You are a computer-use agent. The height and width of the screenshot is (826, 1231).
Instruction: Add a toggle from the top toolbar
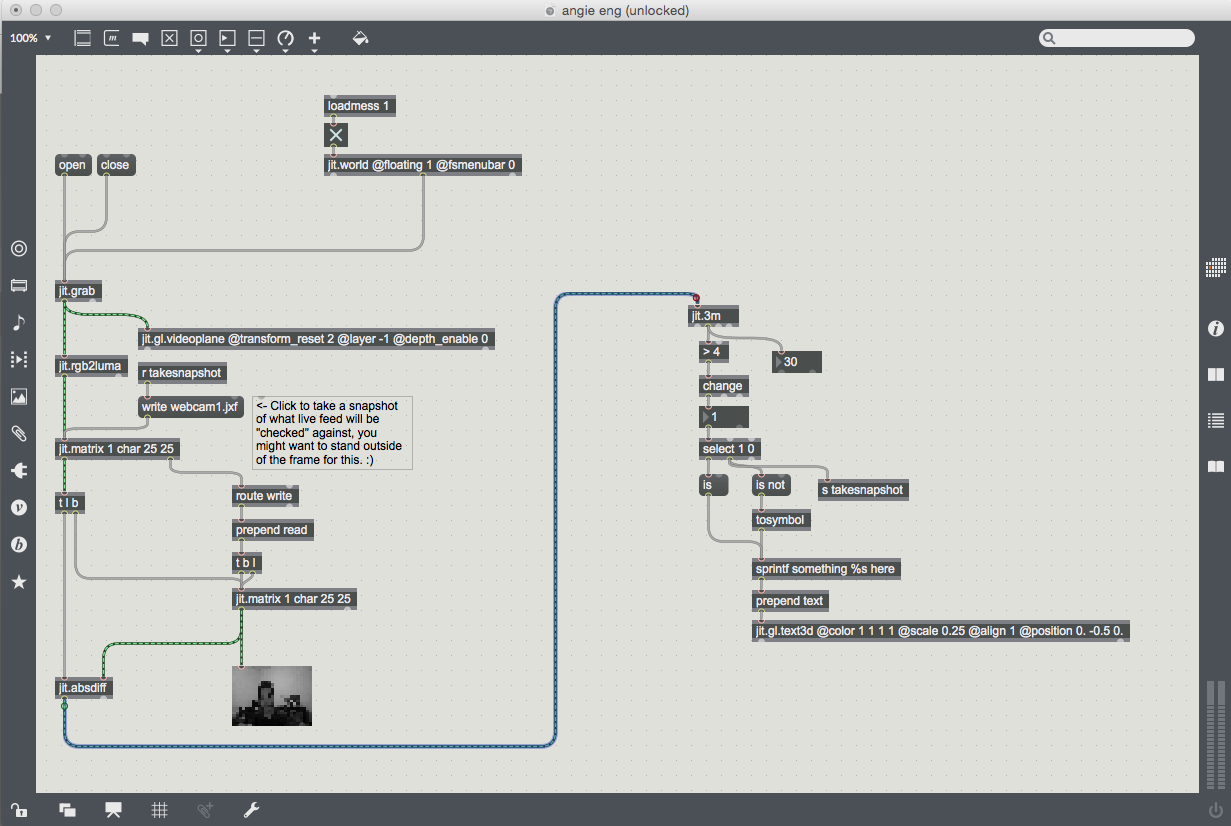pyautogui.click(x=169, y=38)
